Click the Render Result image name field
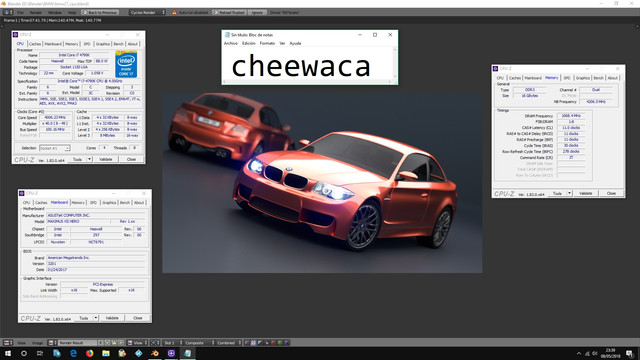 [x=77, y=343]
